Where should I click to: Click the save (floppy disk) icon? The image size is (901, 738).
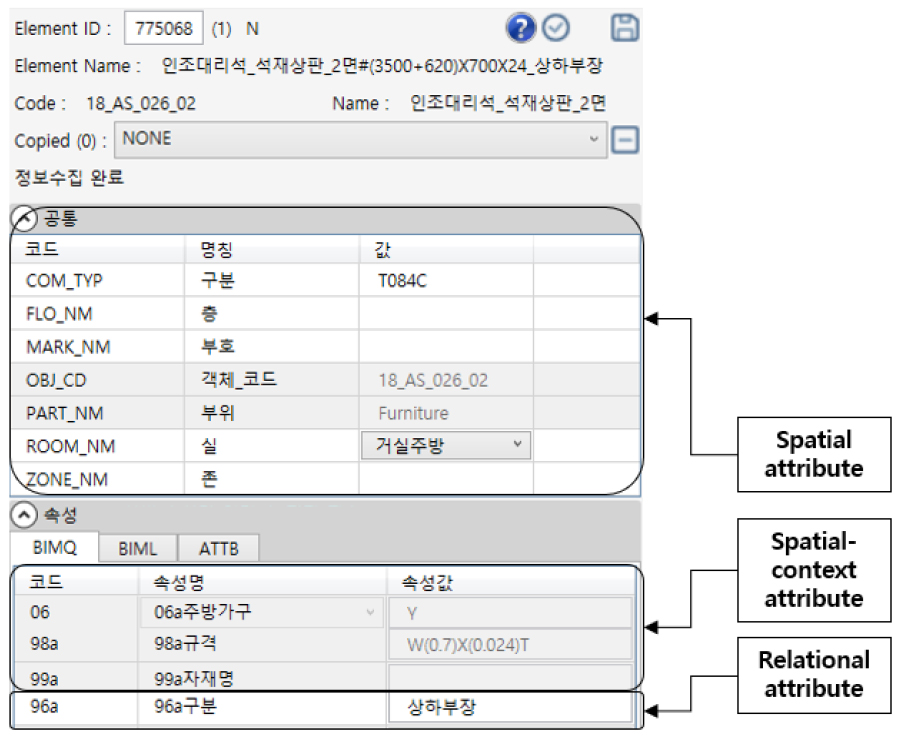tap(623, 28)
